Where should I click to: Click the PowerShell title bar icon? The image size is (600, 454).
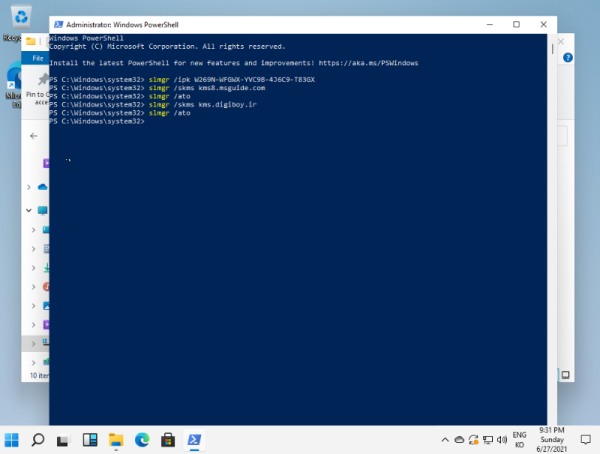click(58, 22)
